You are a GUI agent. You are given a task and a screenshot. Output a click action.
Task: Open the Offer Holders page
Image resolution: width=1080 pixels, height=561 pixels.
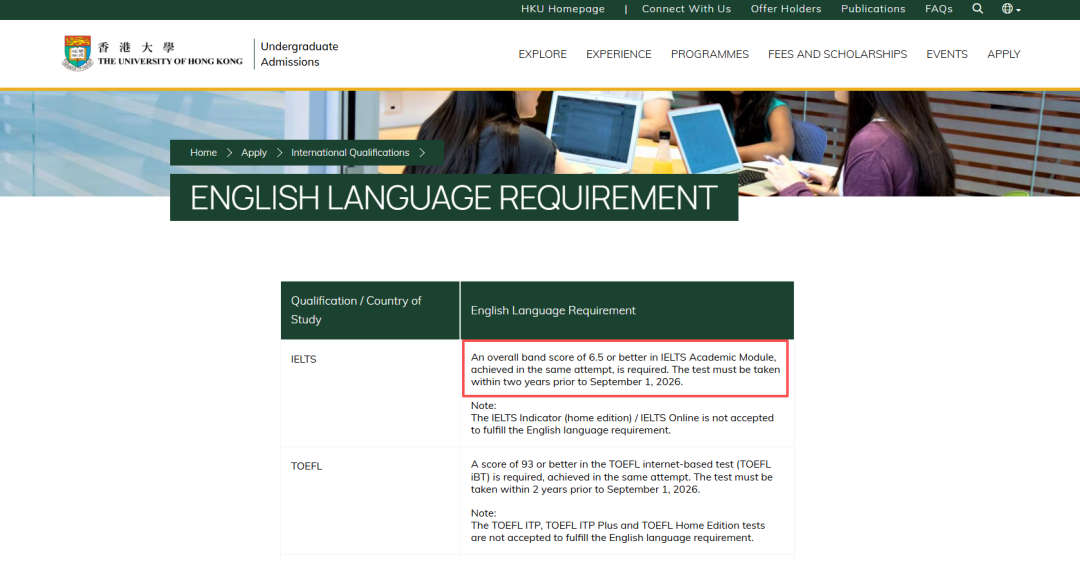(786, 9)
